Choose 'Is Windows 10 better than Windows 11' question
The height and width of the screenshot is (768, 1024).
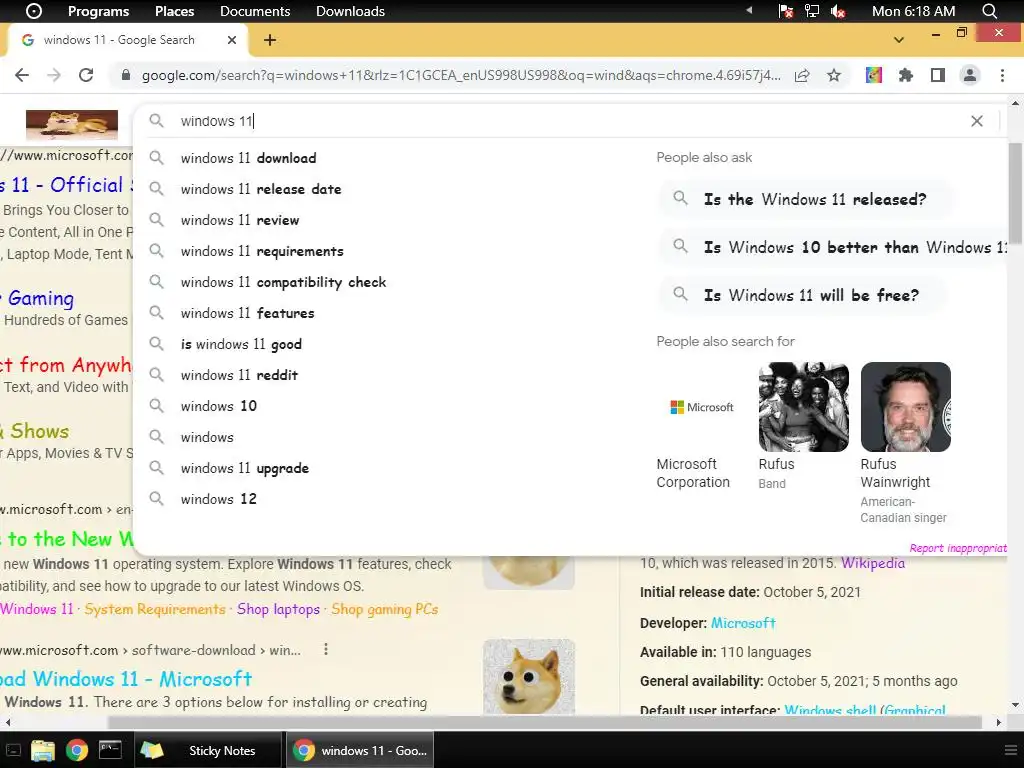833,248
